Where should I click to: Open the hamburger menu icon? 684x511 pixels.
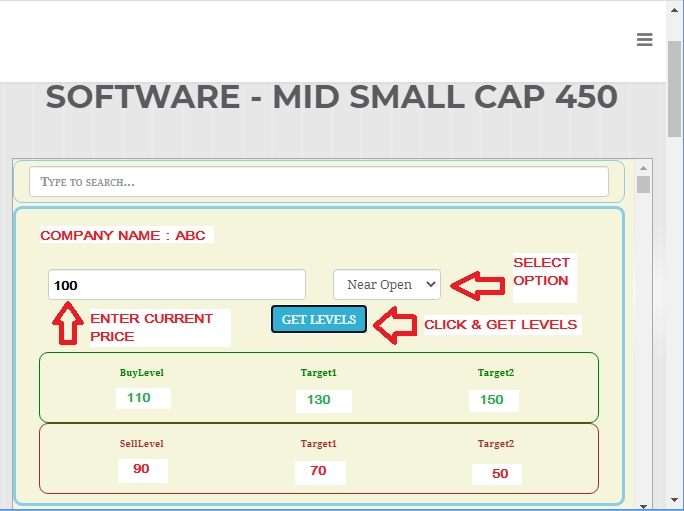(x=644, y=40)
